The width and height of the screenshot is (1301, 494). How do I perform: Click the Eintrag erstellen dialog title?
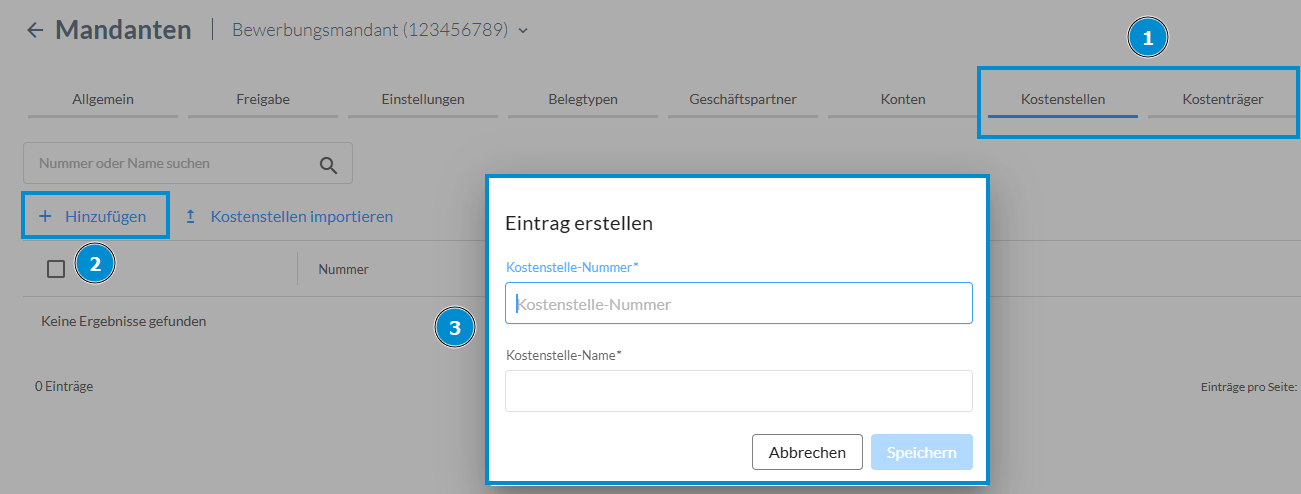[579, 223]
